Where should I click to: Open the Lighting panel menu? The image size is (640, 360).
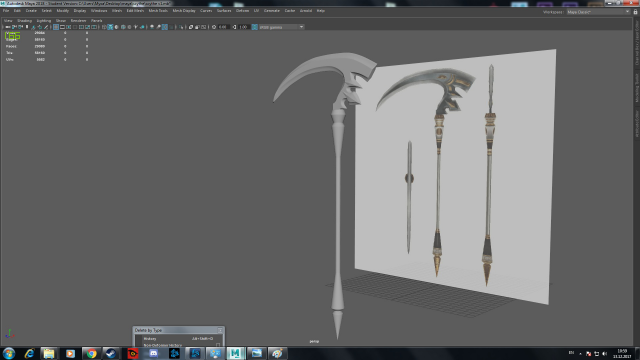pyautogui.click(x=44, y=20)
